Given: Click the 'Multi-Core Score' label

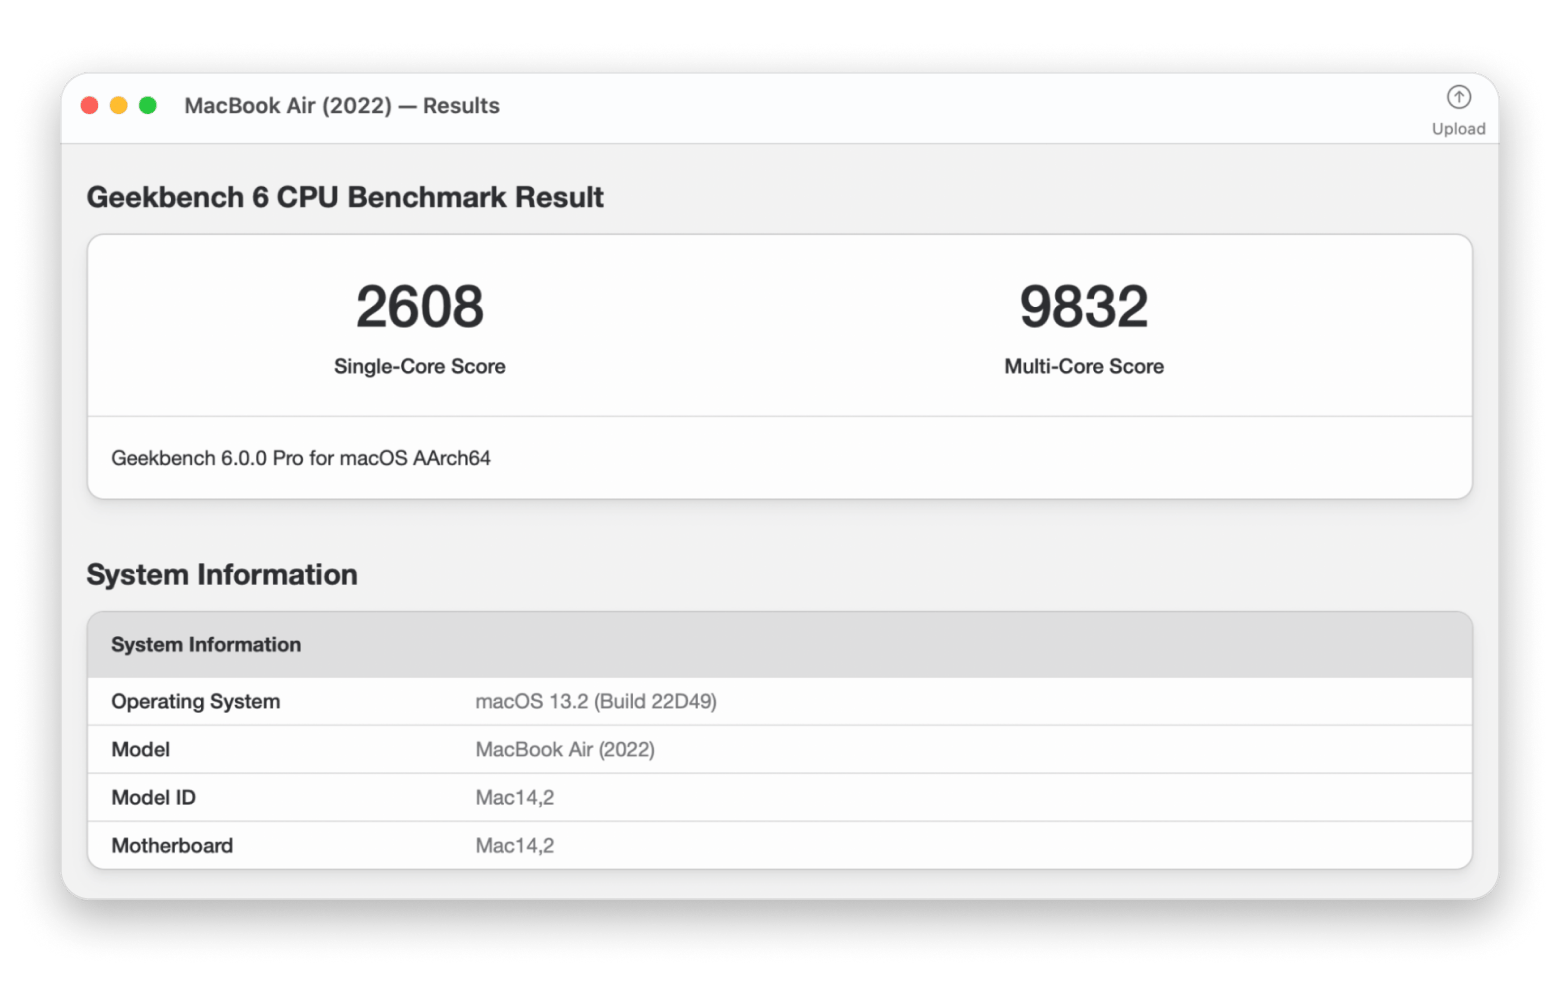Looking at the screenshot, I should 1083,367.
